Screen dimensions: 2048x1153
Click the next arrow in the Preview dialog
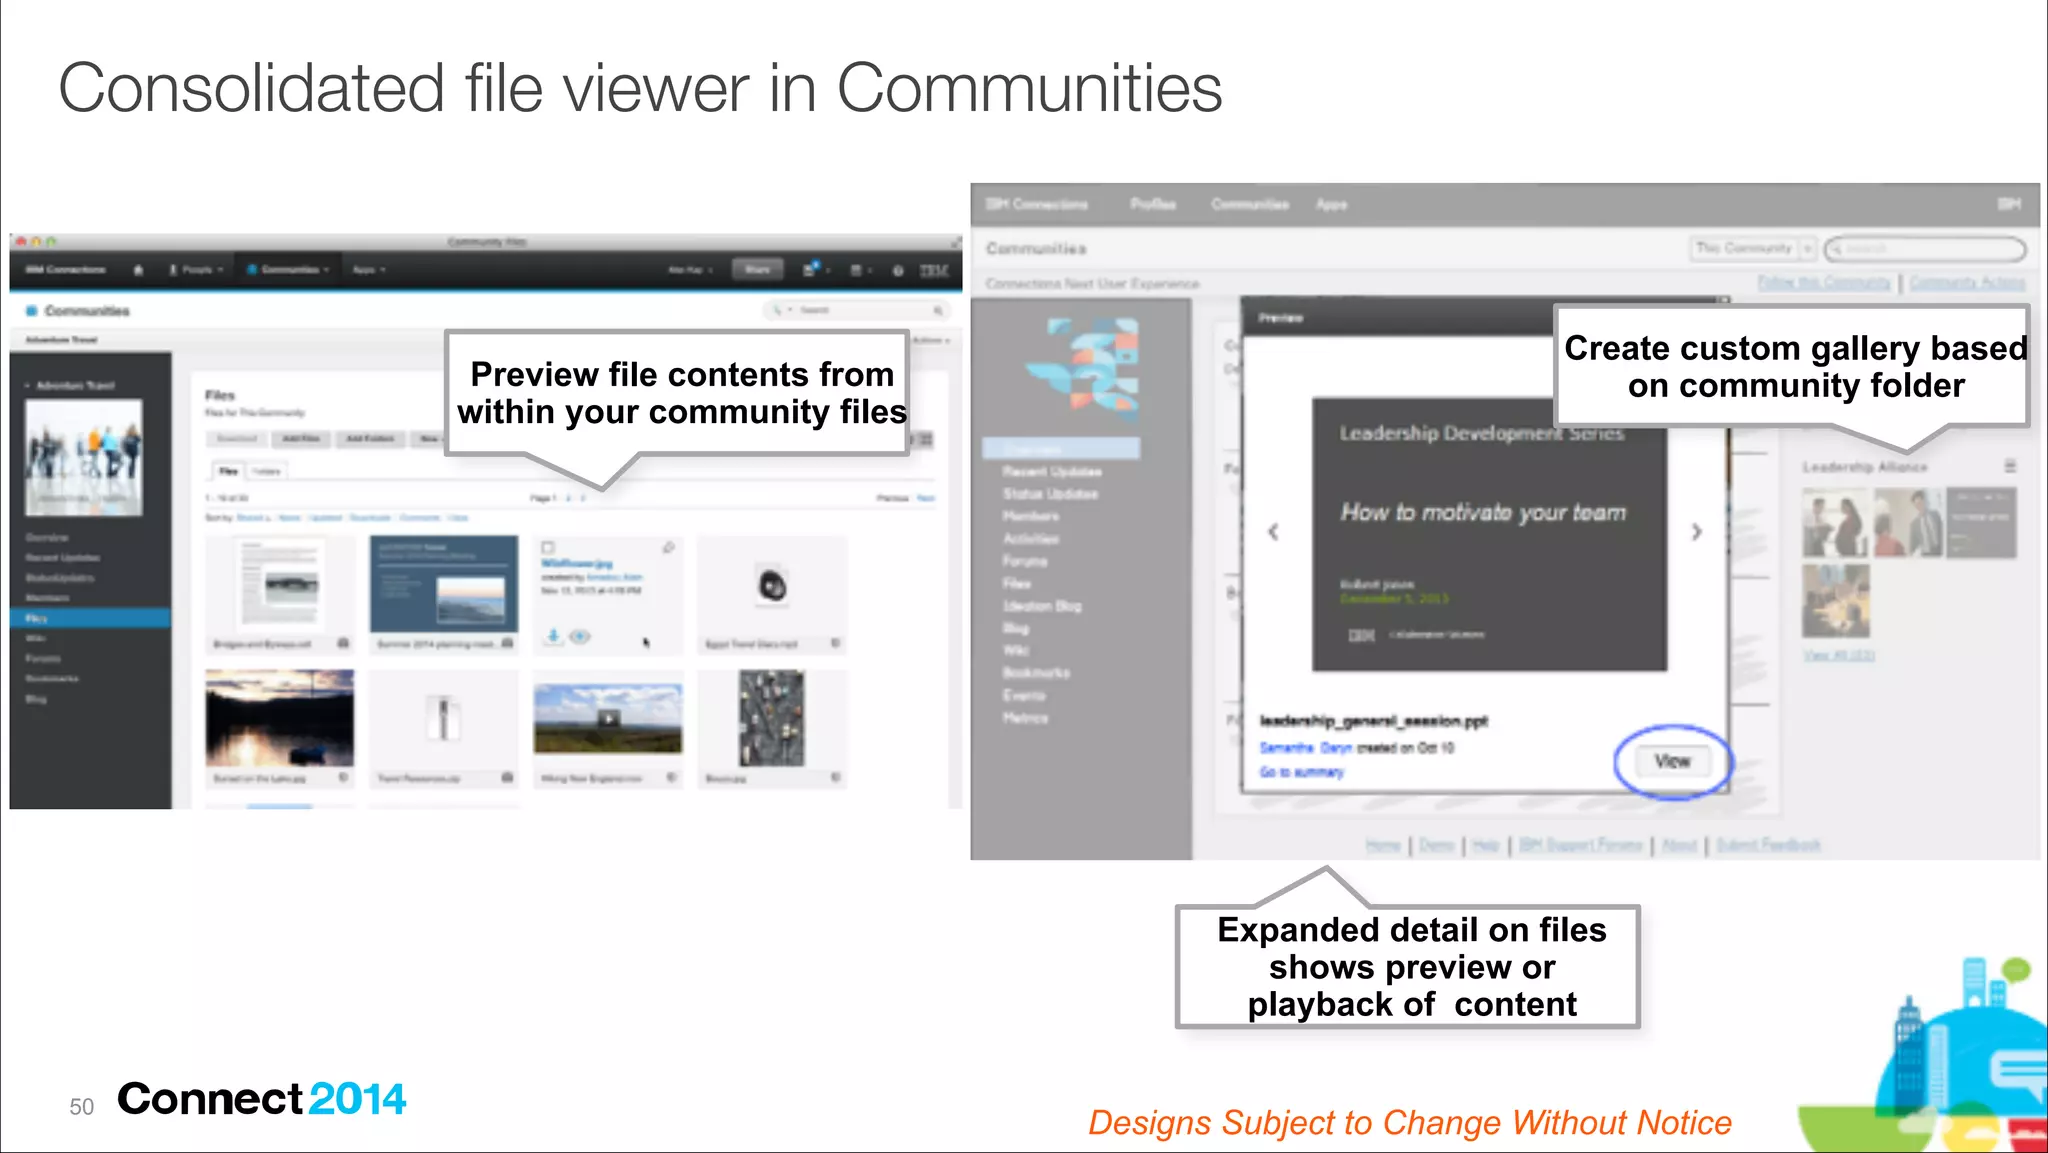1696,532
